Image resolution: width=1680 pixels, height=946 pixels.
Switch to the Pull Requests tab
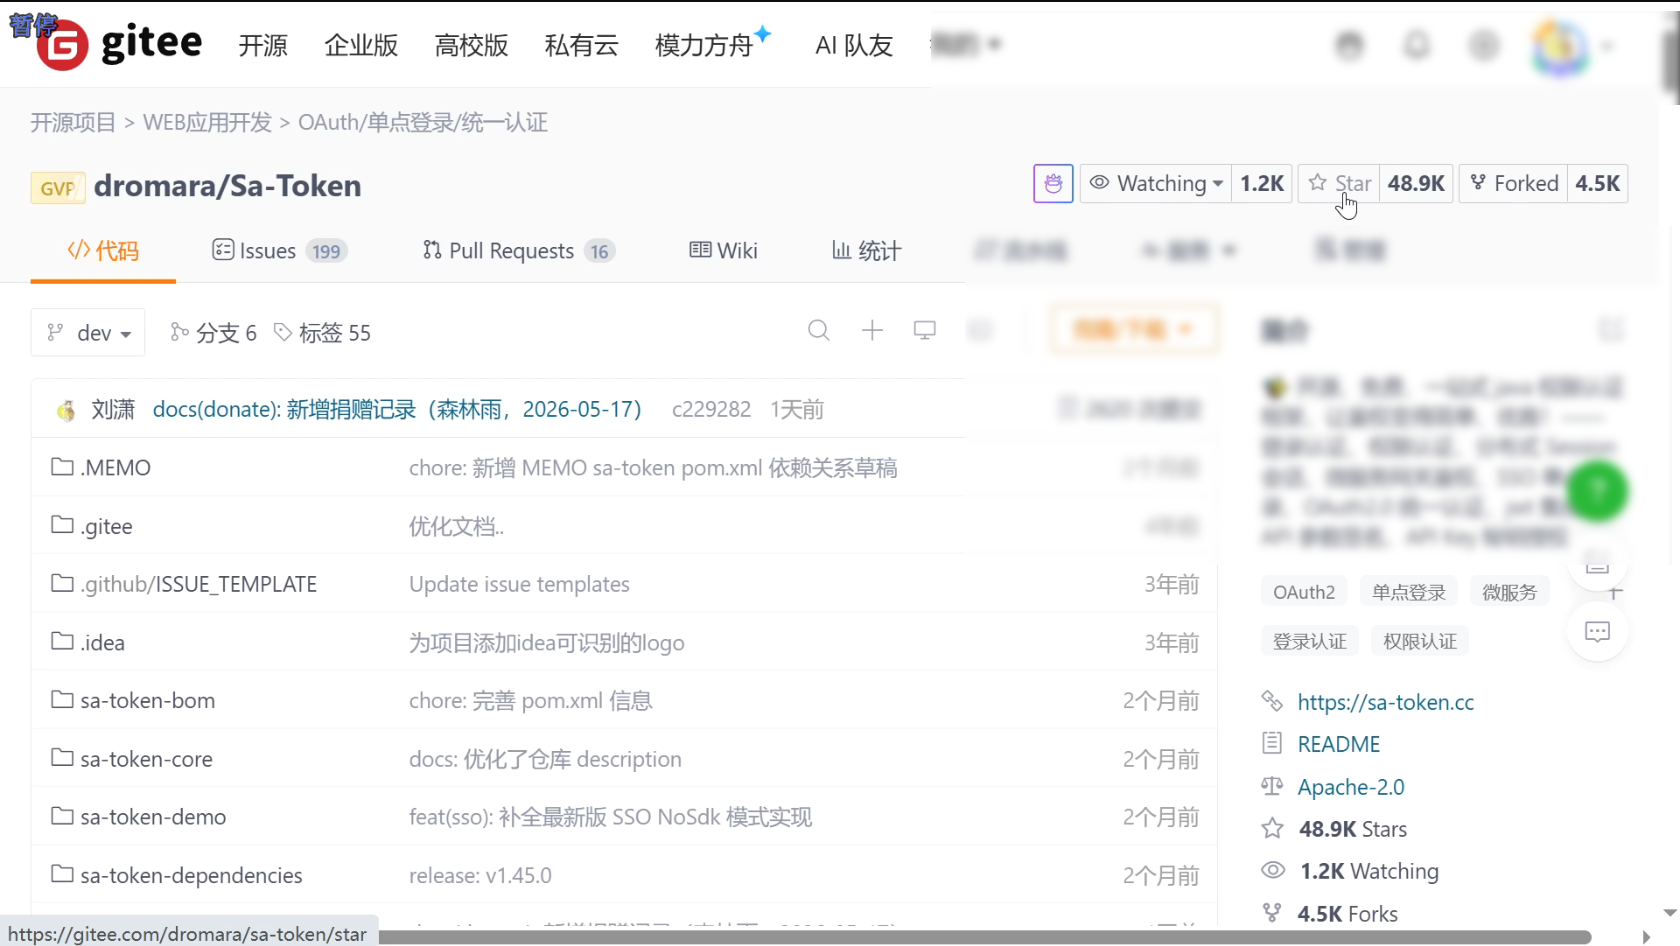pos(518,251)
